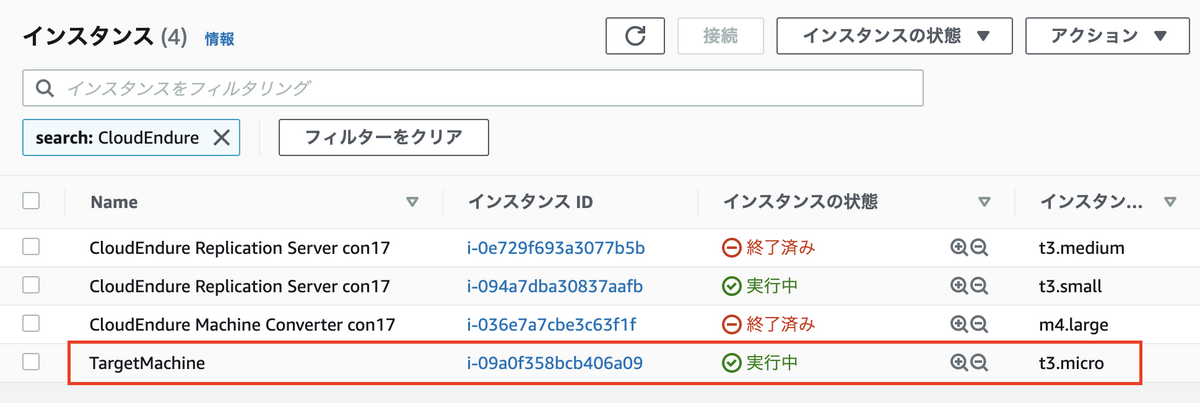
Task: Sort by Name column arrow
Action: click(x=412, y=202)
